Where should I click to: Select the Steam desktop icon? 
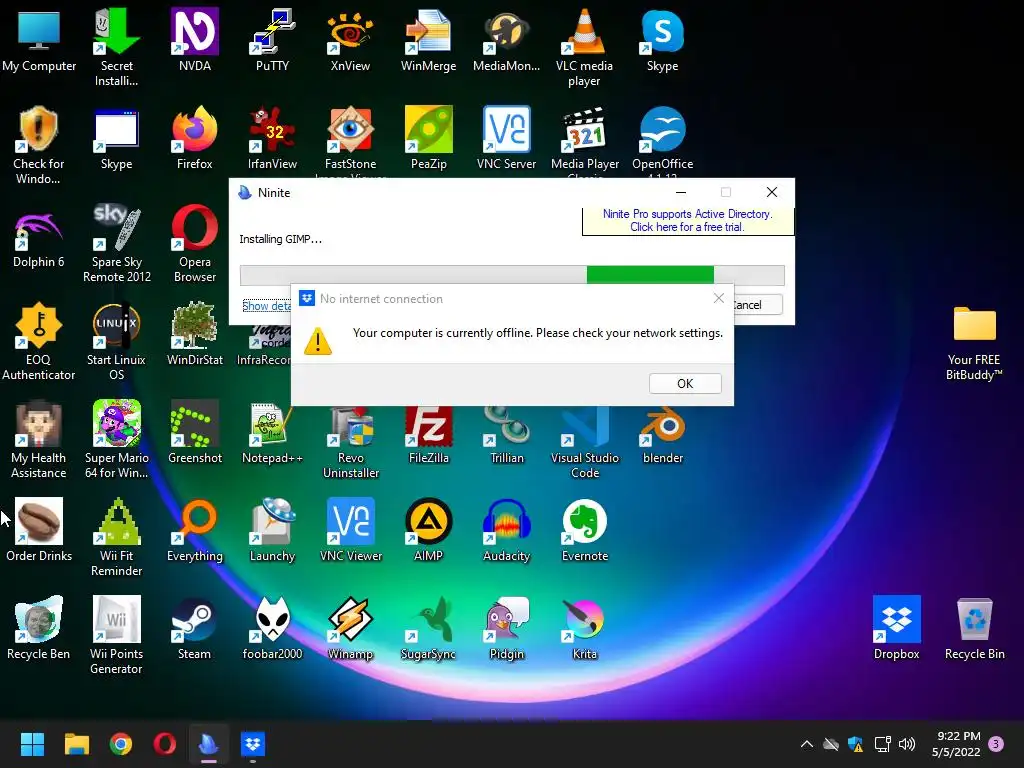195,628
